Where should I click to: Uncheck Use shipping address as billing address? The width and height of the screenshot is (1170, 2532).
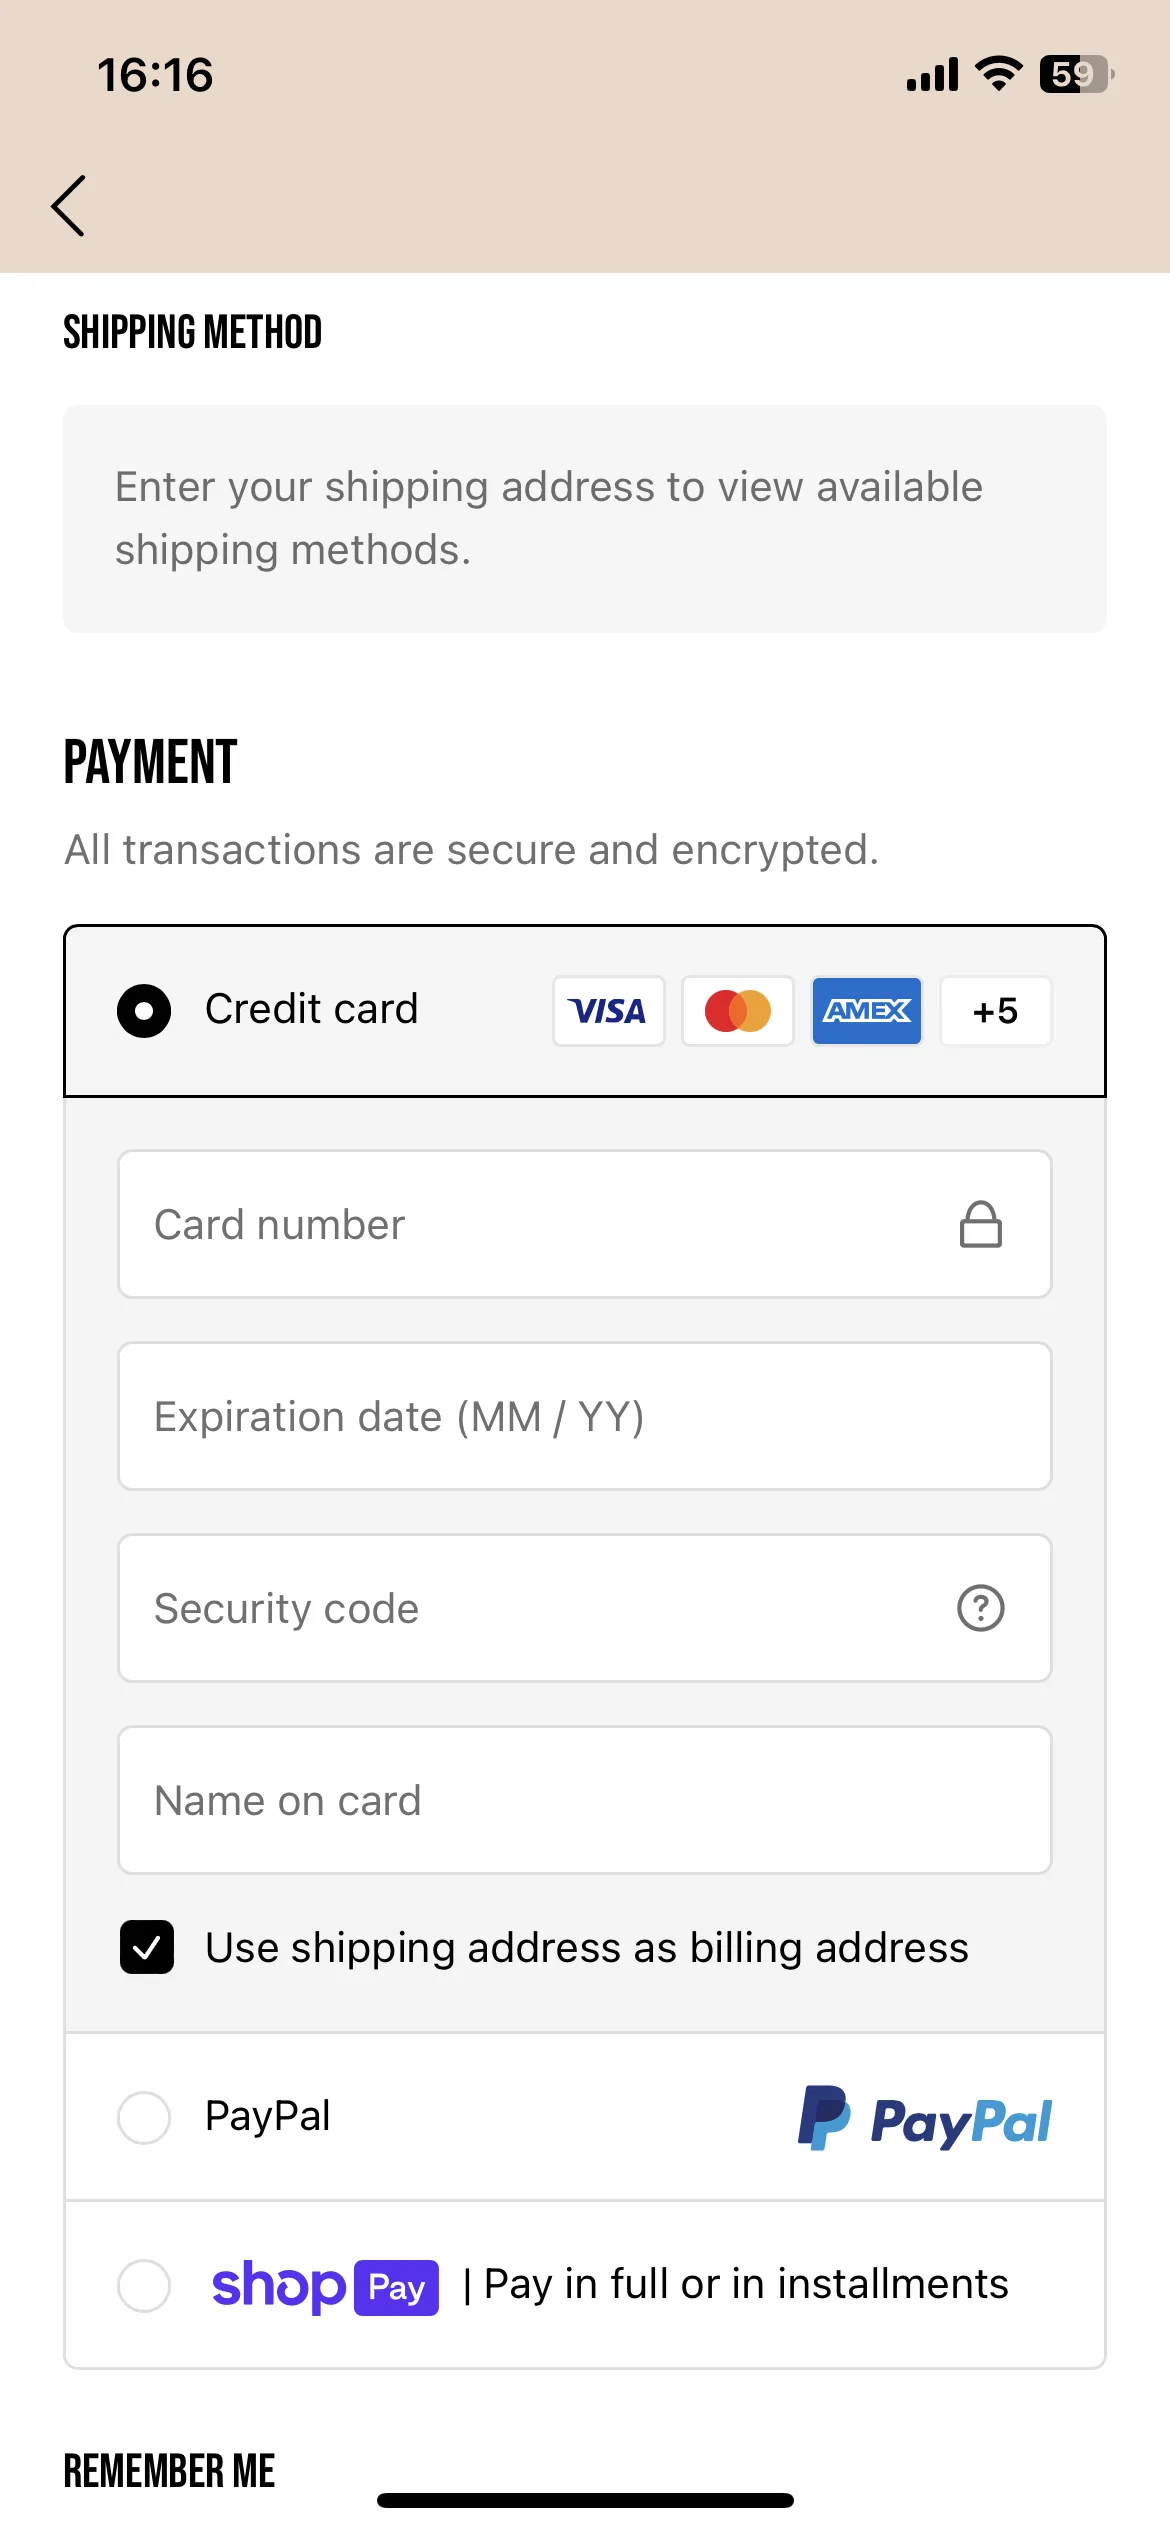[x=147, y=1947]
